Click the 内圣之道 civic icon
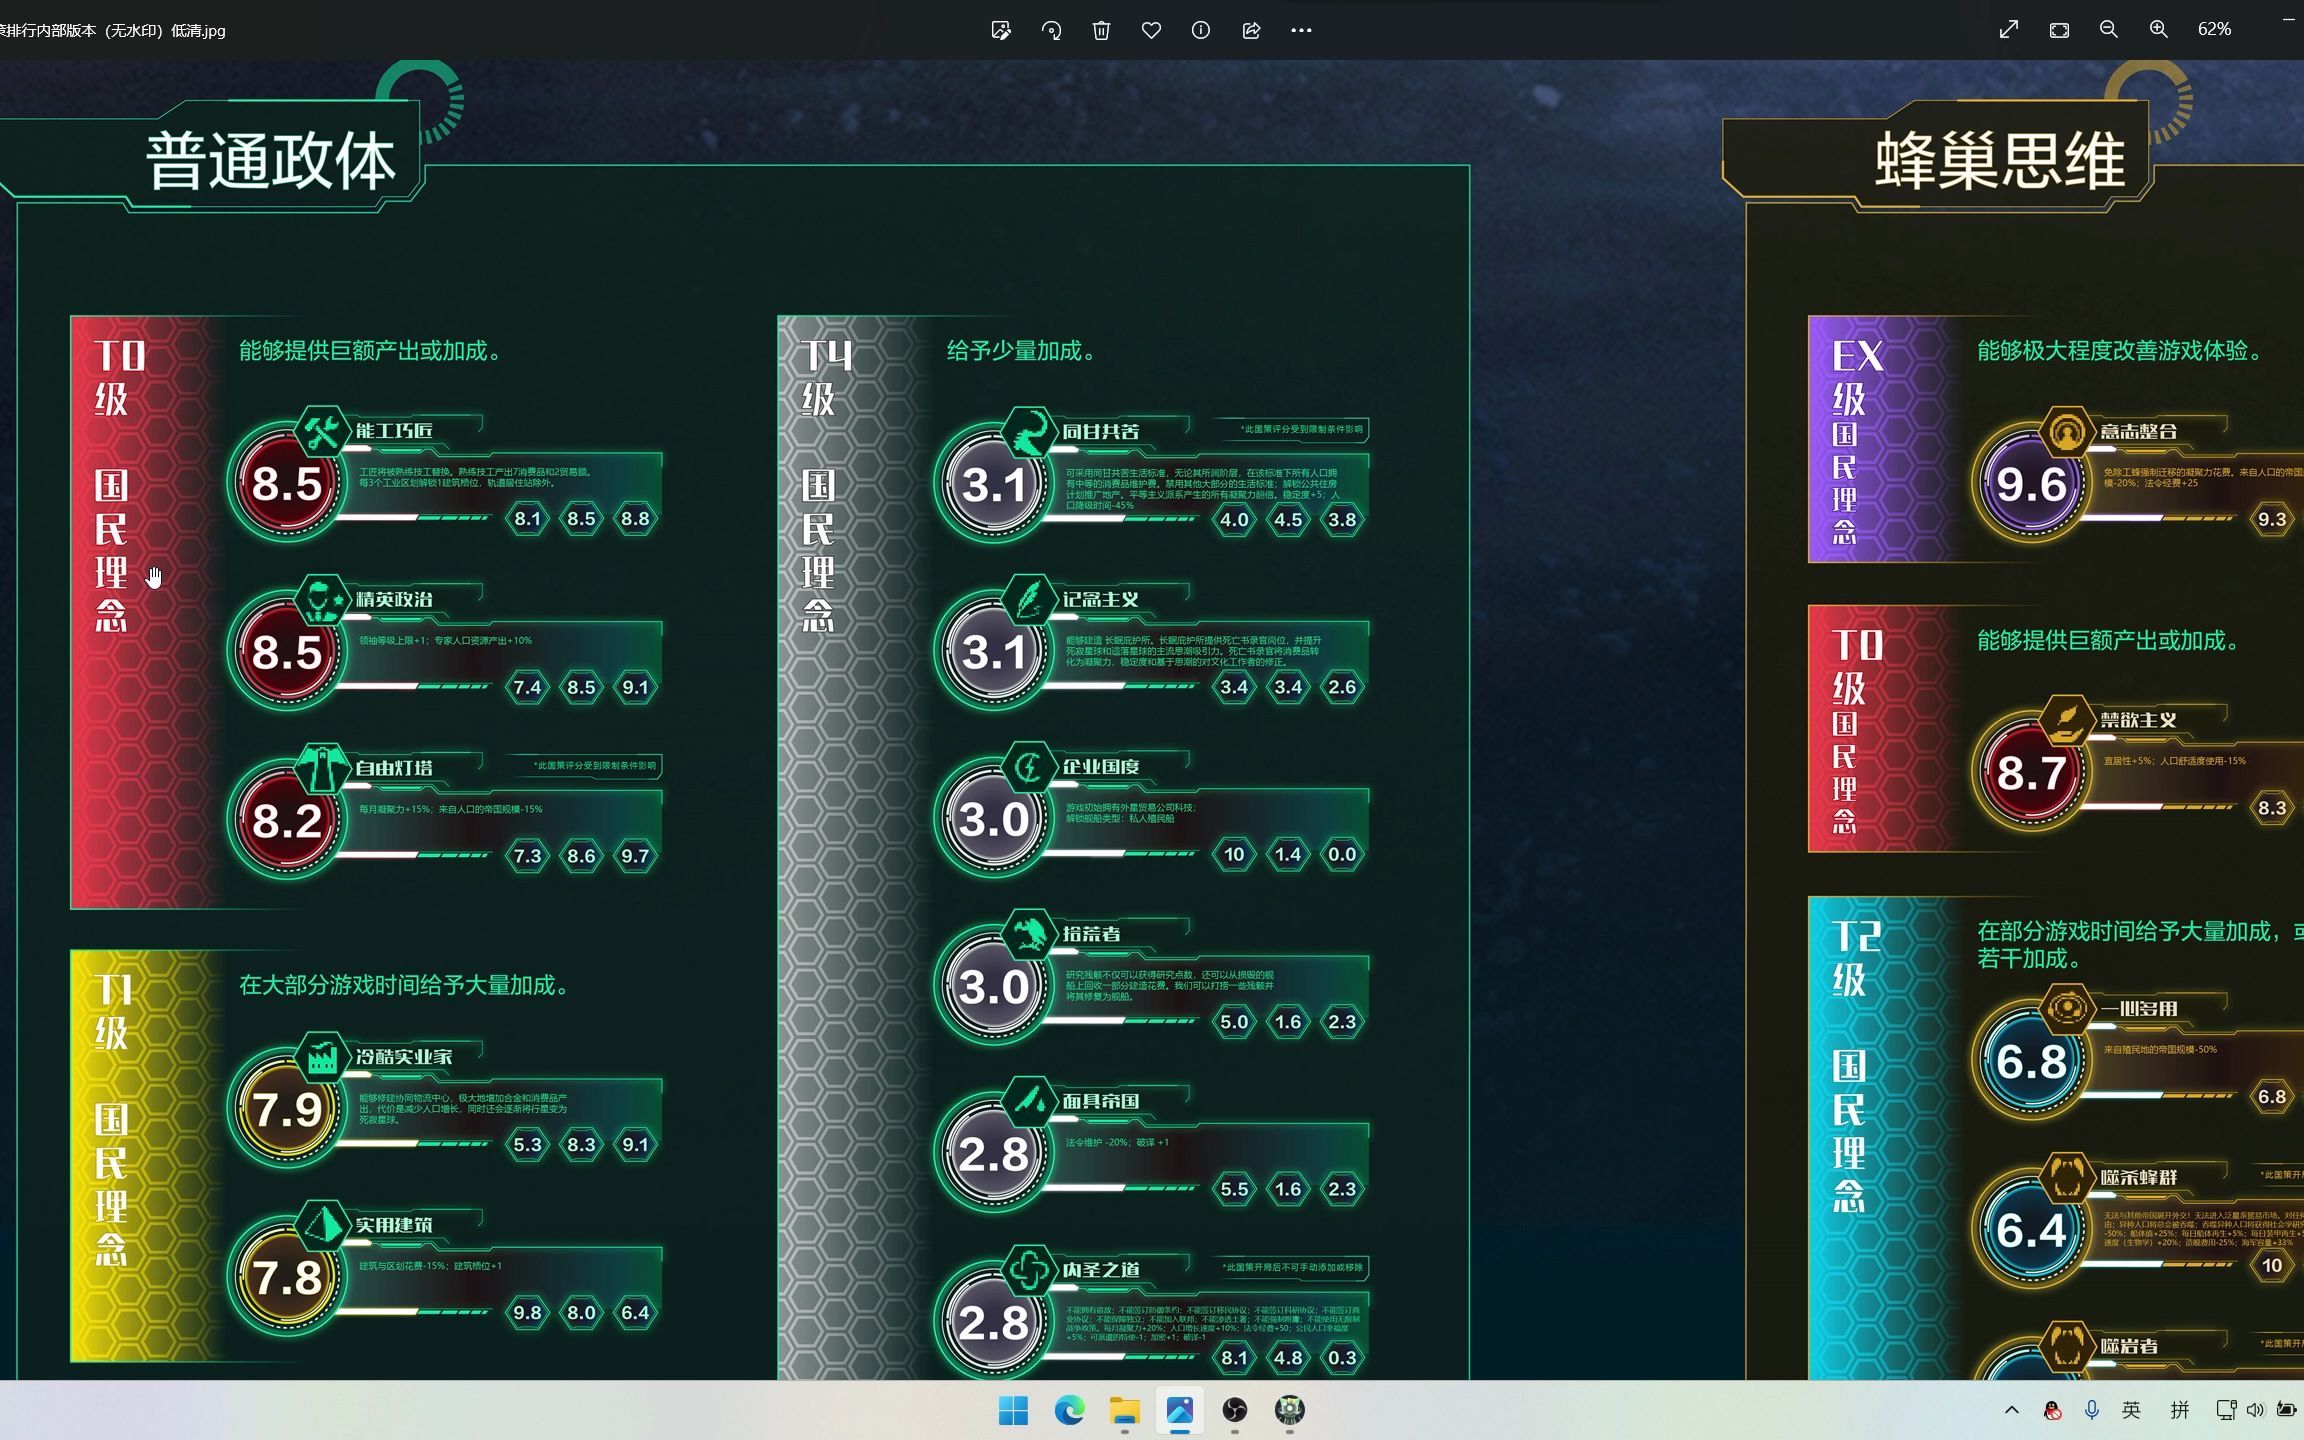The image size is (2304, 1440). (1029, 1270)
